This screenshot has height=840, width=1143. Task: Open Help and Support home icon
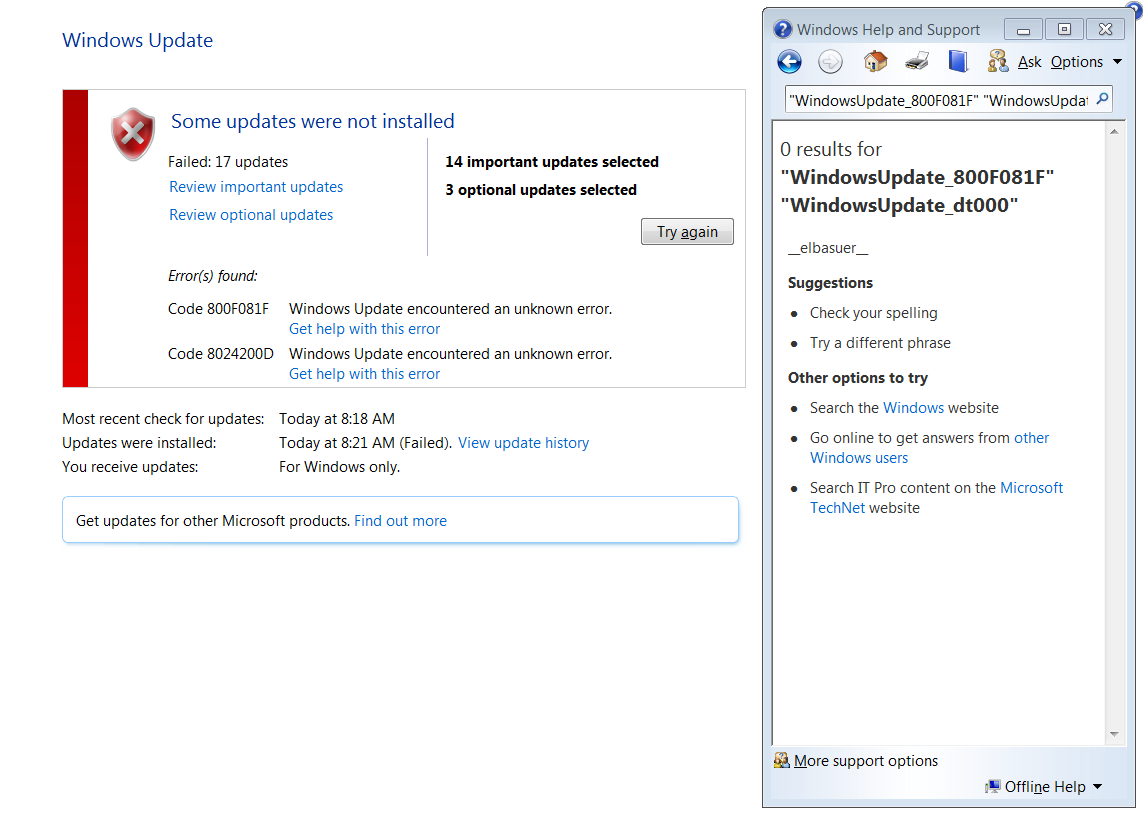pyautogui.click(x=875, y=61)
